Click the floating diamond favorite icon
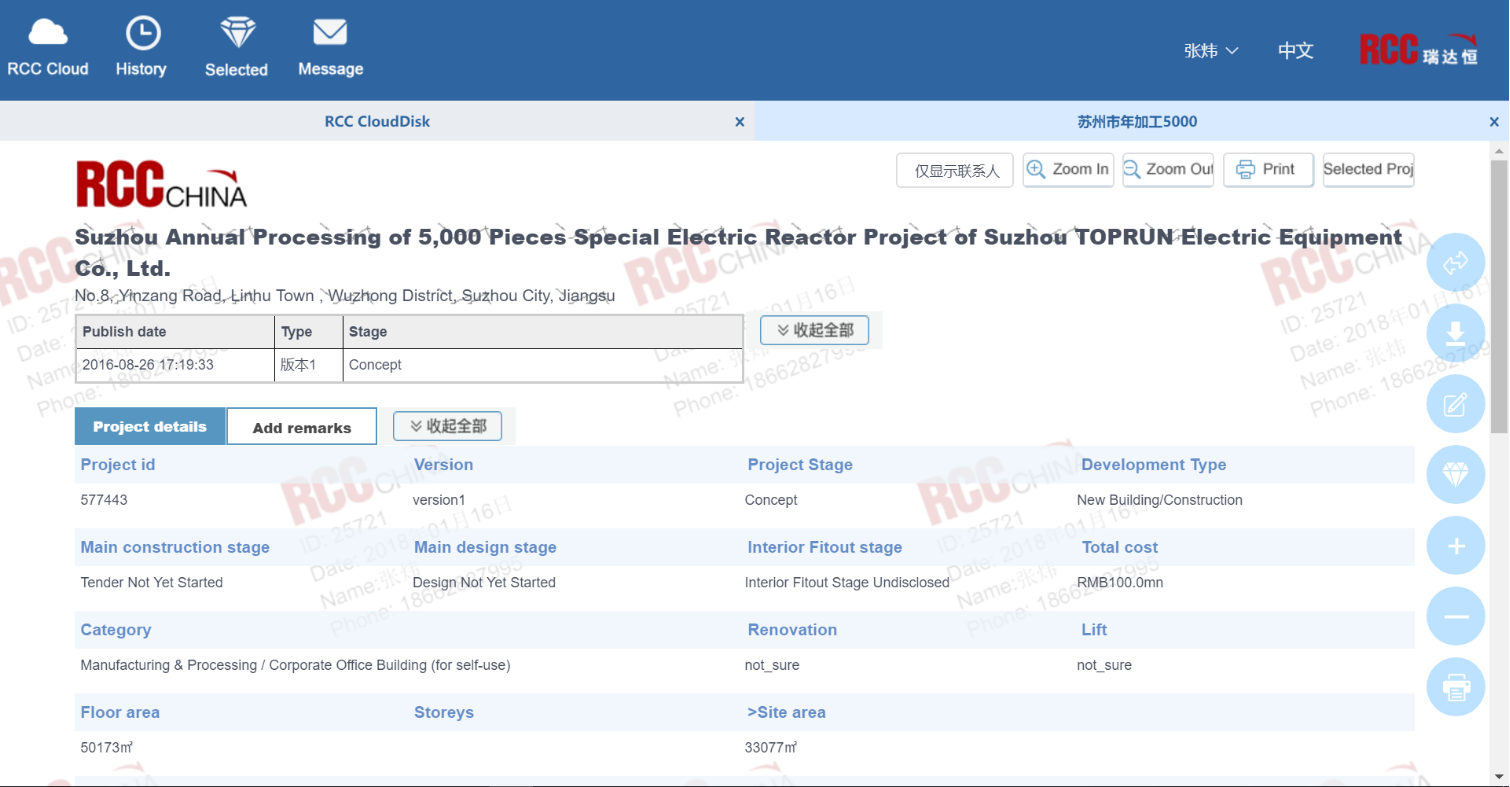1510x787 pixels. (x=1456, y=475)
